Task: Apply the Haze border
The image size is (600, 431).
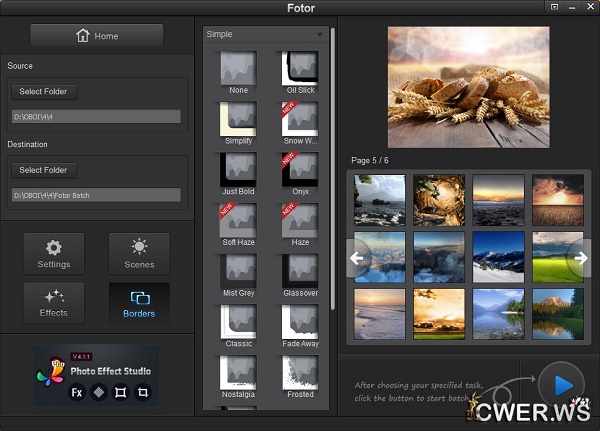Action: 300,225
